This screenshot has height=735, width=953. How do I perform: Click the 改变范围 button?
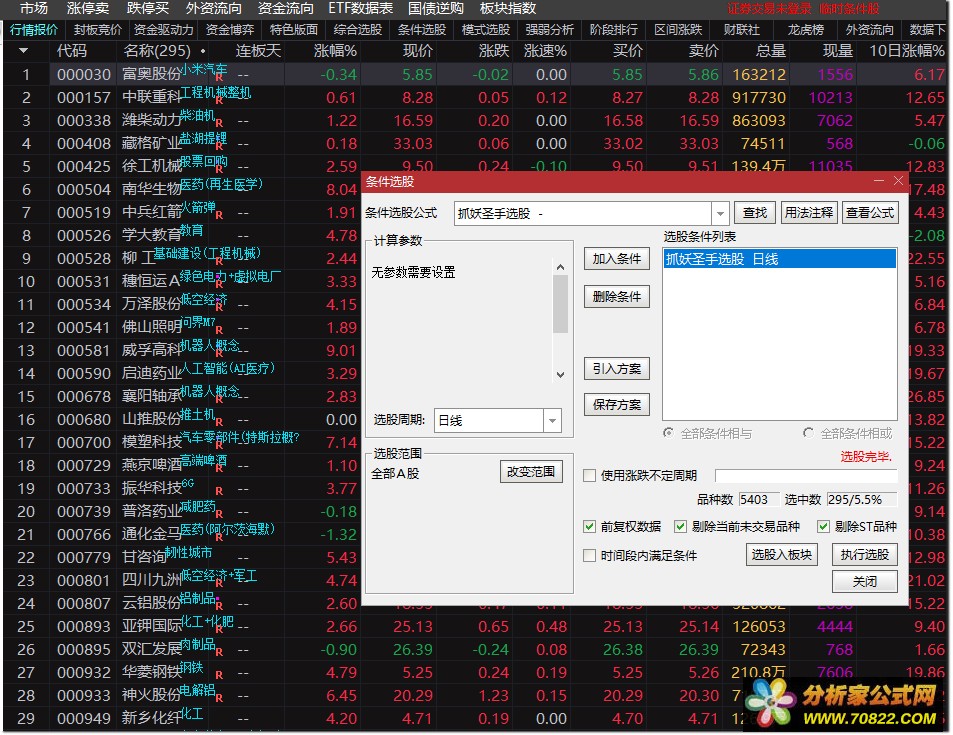click(x=531, y=472)
